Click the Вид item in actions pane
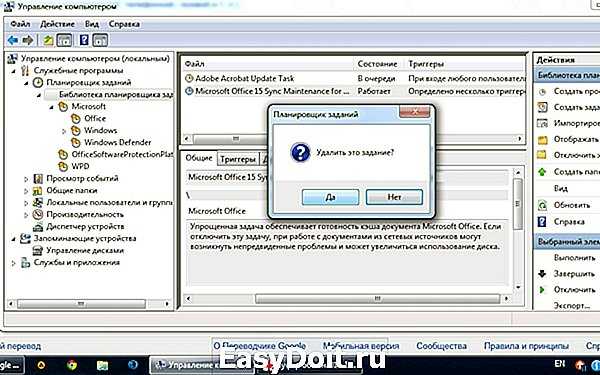The height and width of the screenshot is (375, 600). pos(561,188)
